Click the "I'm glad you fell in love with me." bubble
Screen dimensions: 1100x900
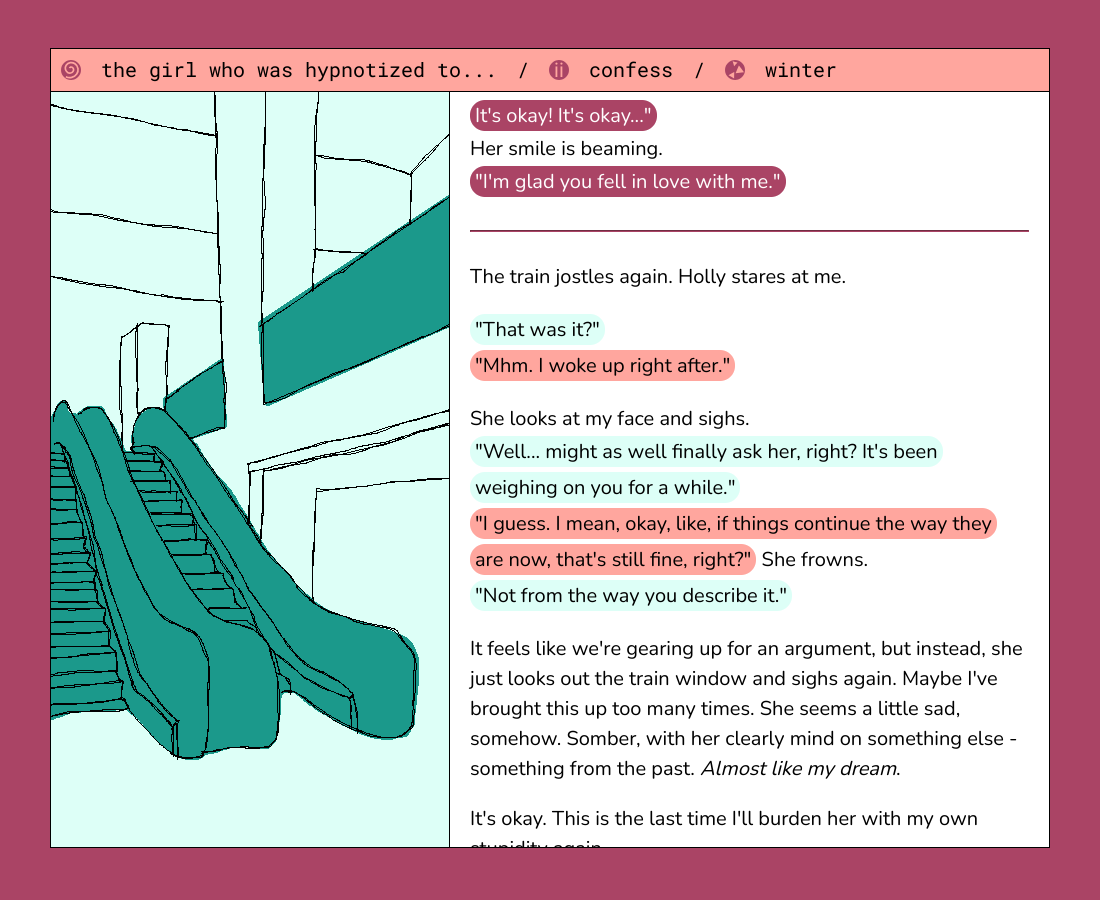coord(628,182)
